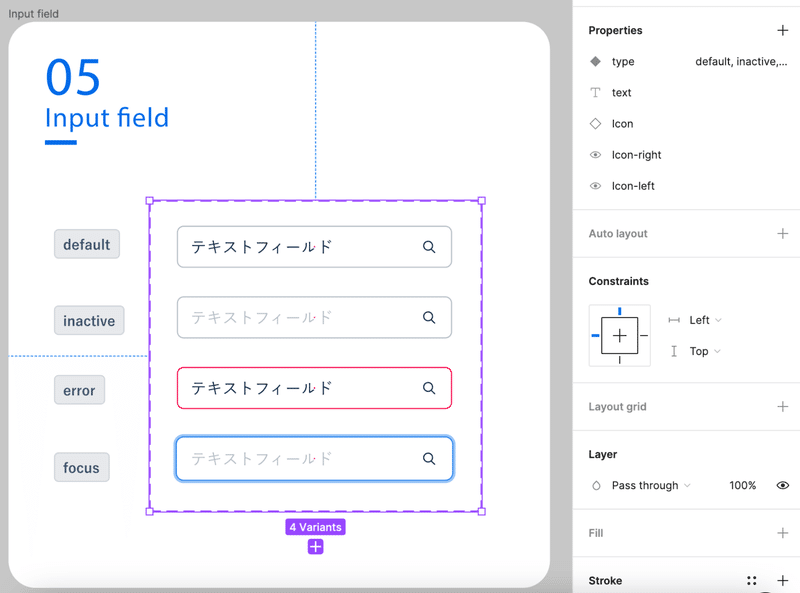Open the stroke styles four-dot icon
The width and height of the screenshot is (800, 593).
click(751, 580)
